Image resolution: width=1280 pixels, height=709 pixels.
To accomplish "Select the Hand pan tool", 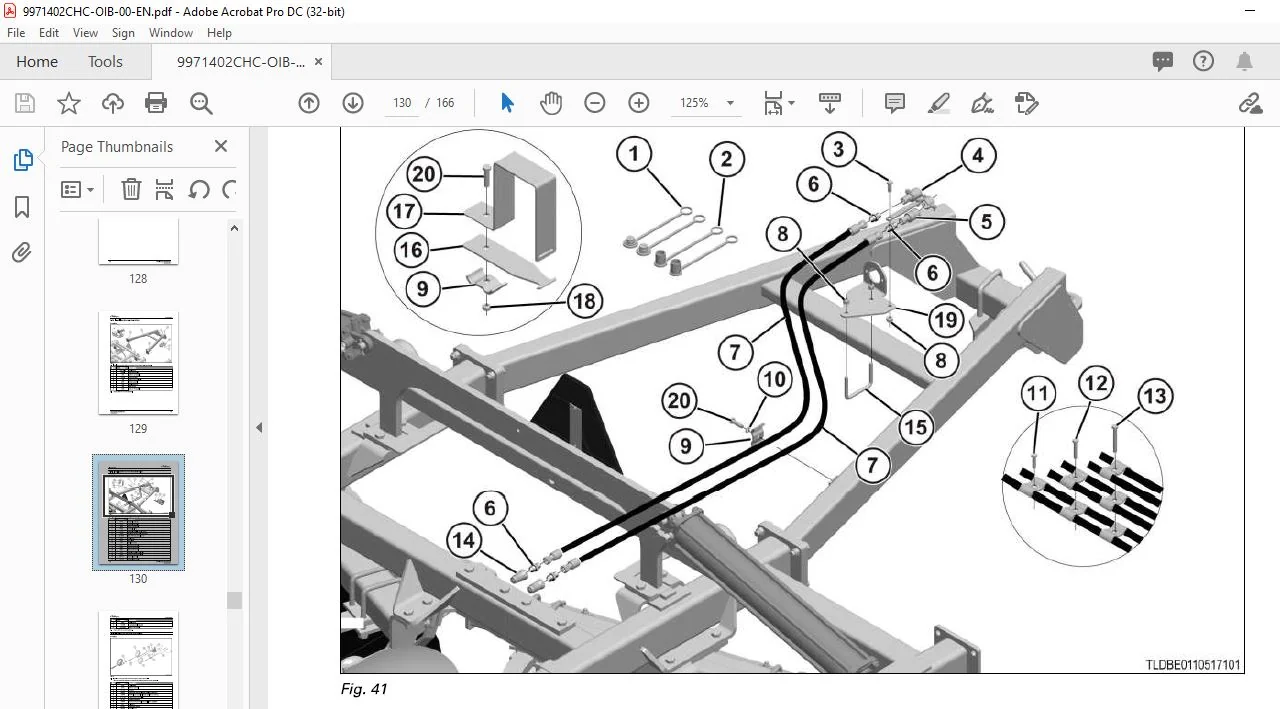I will (551, 103).
